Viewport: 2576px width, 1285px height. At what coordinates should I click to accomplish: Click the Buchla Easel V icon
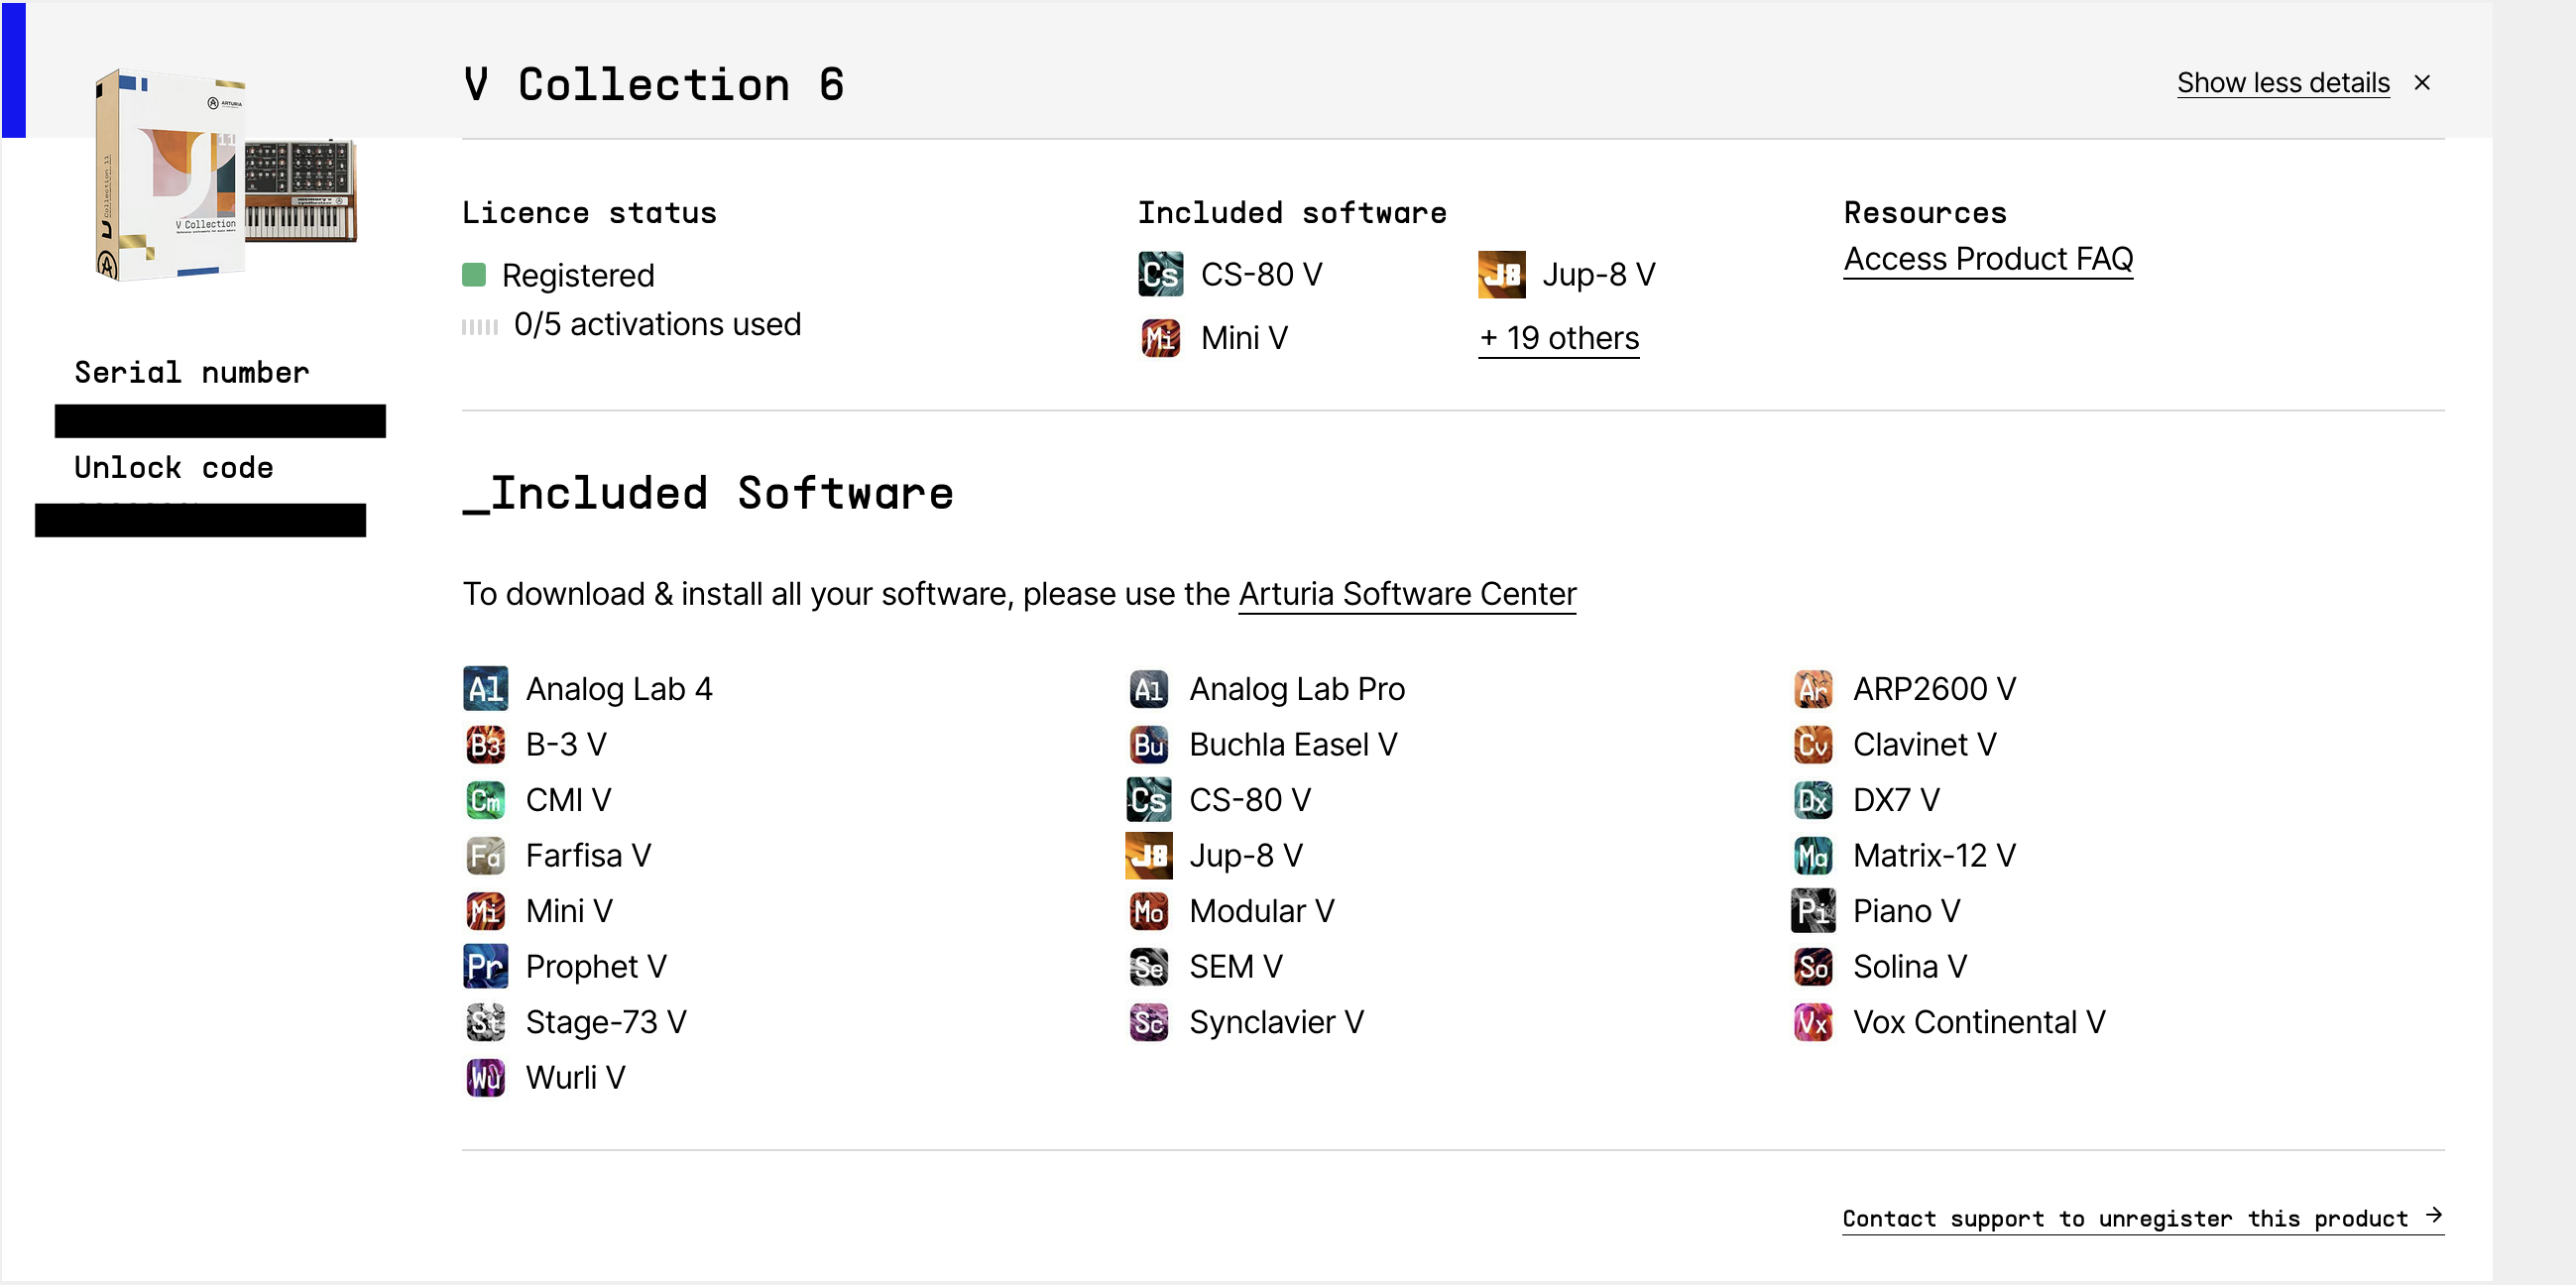point(1148,745)
